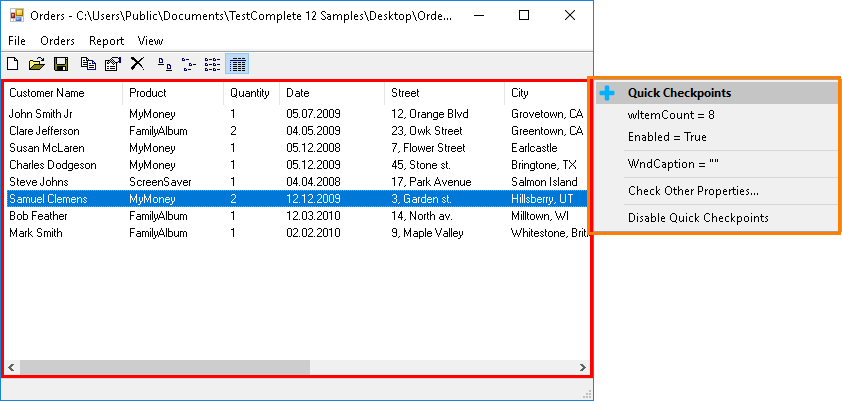Click the city Earlcastle
Viewport: 842px width, 401px height.
tap(534, 148)
